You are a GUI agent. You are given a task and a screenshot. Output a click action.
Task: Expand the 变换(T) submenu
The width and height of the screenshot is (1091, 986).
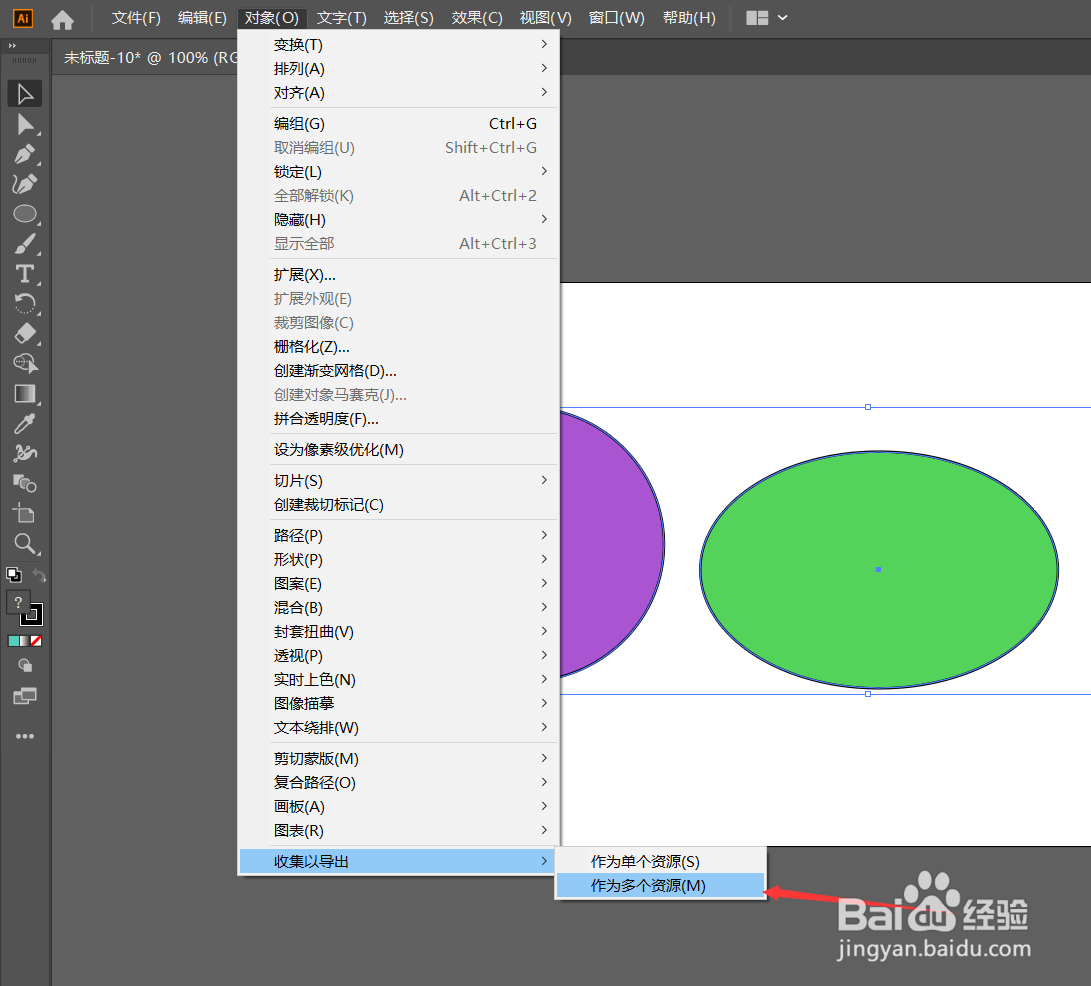[399, 45]
